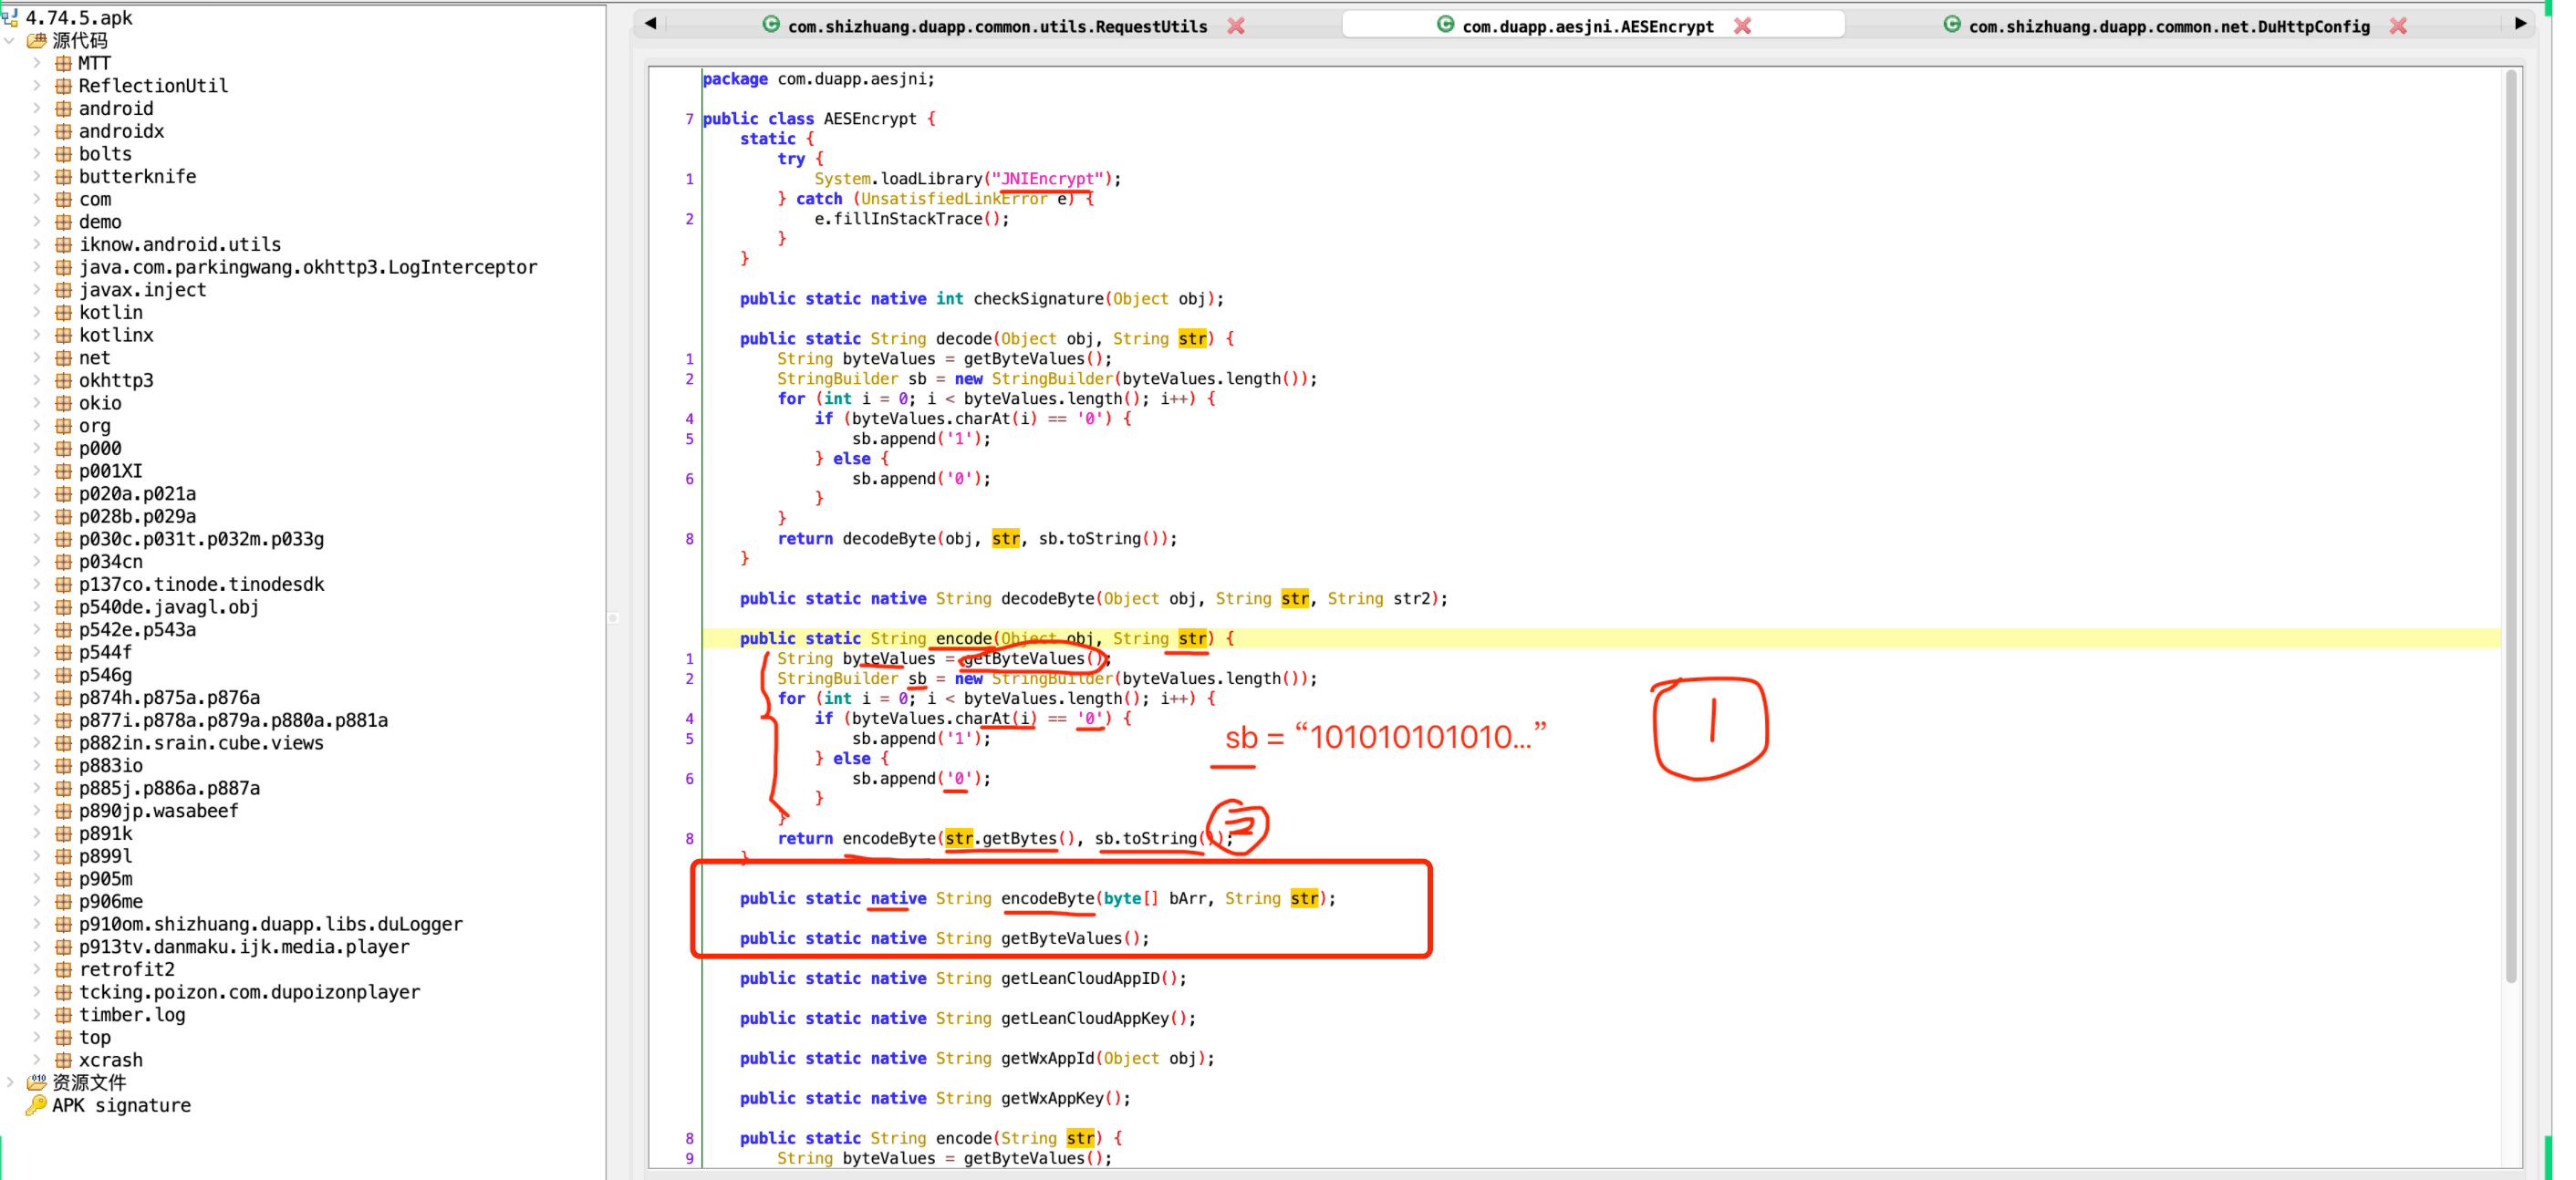
Task: Click the okhttp3 package icon
Action: 63,380
